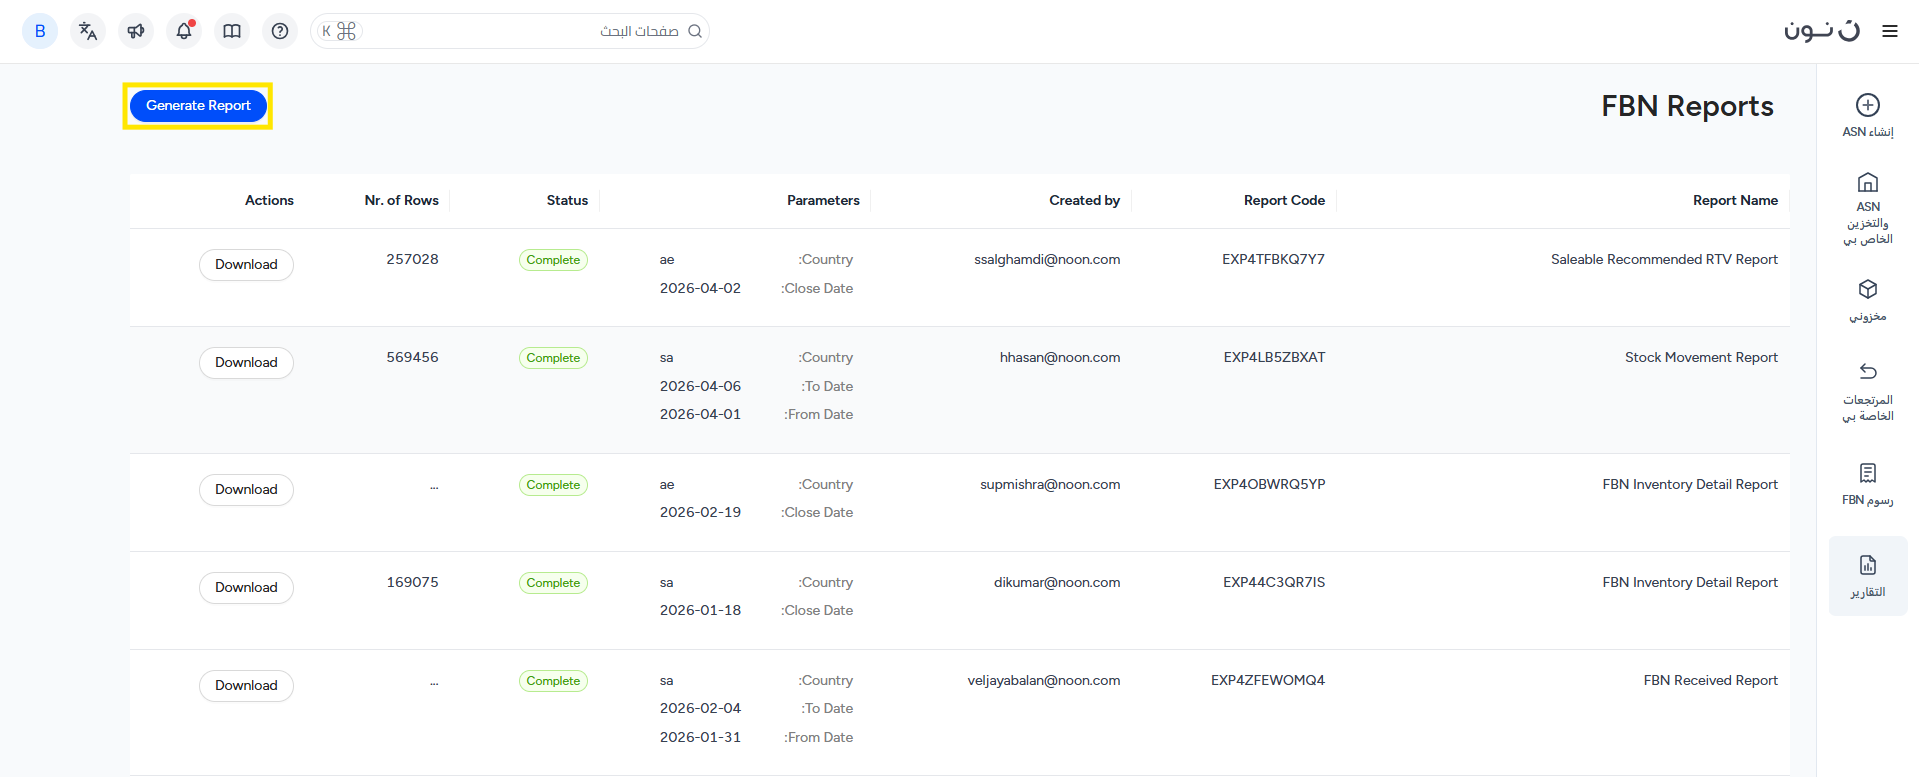Download the FBN Received Report

(x=246, y=686)
